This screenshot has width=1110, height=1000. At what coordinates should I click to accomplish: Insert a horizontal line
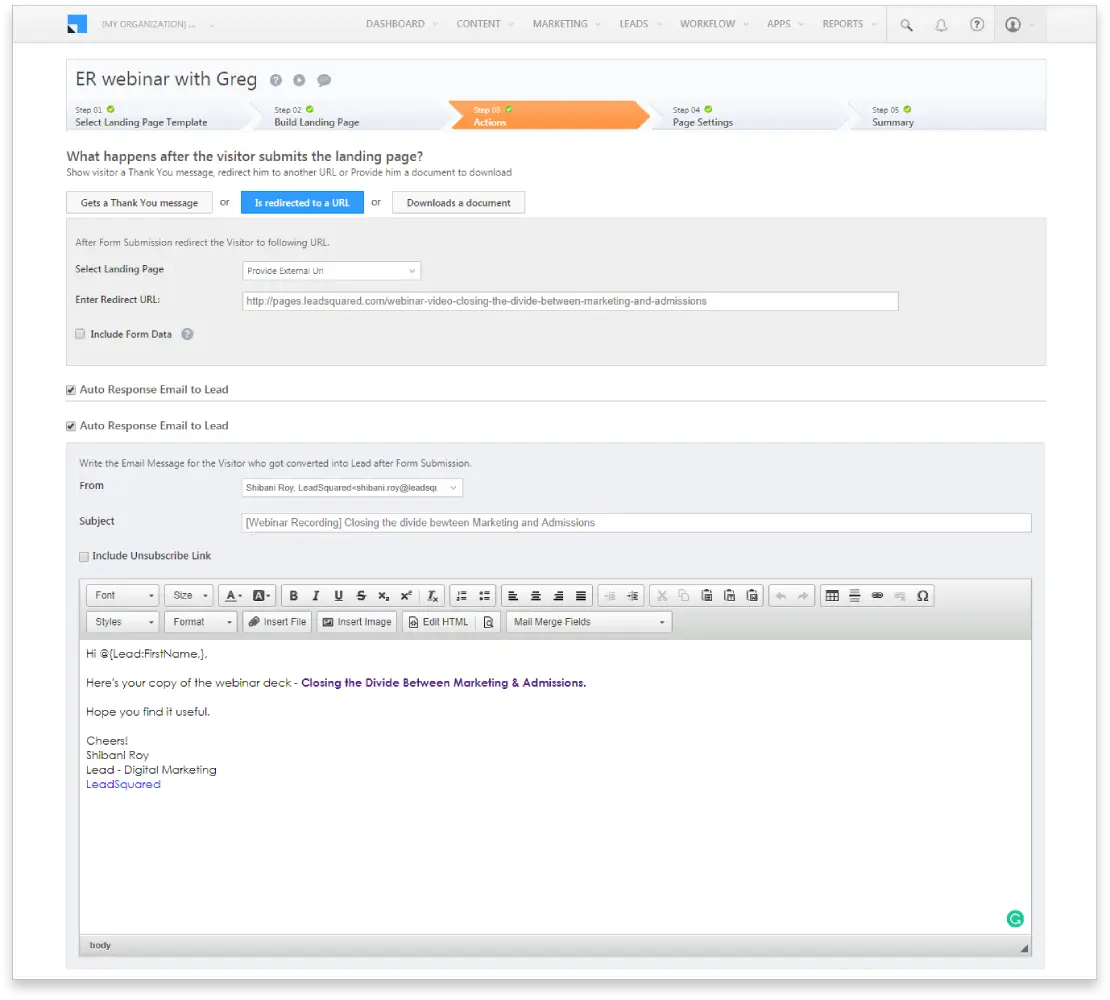click(854, 596)
